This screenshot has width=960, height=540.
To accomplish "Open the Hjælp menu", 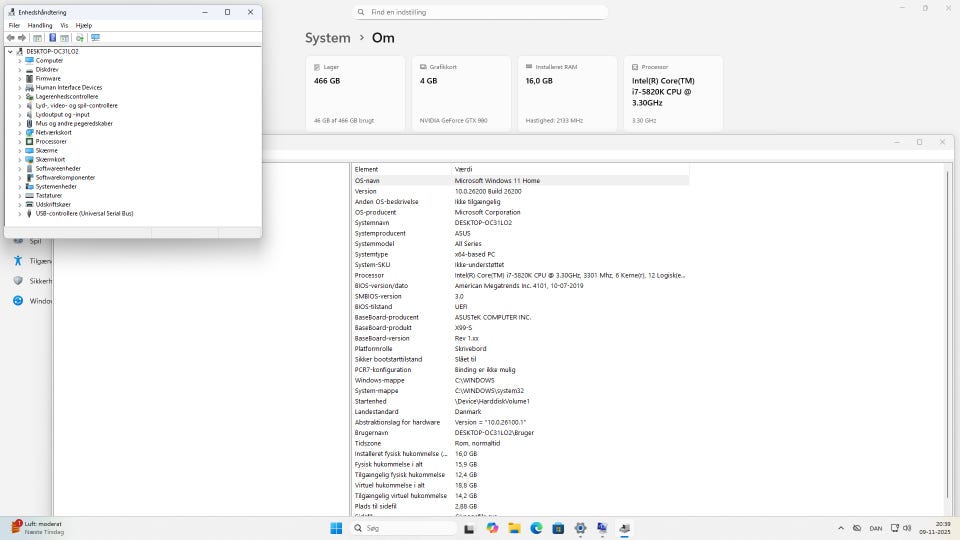I will point(84,25).
